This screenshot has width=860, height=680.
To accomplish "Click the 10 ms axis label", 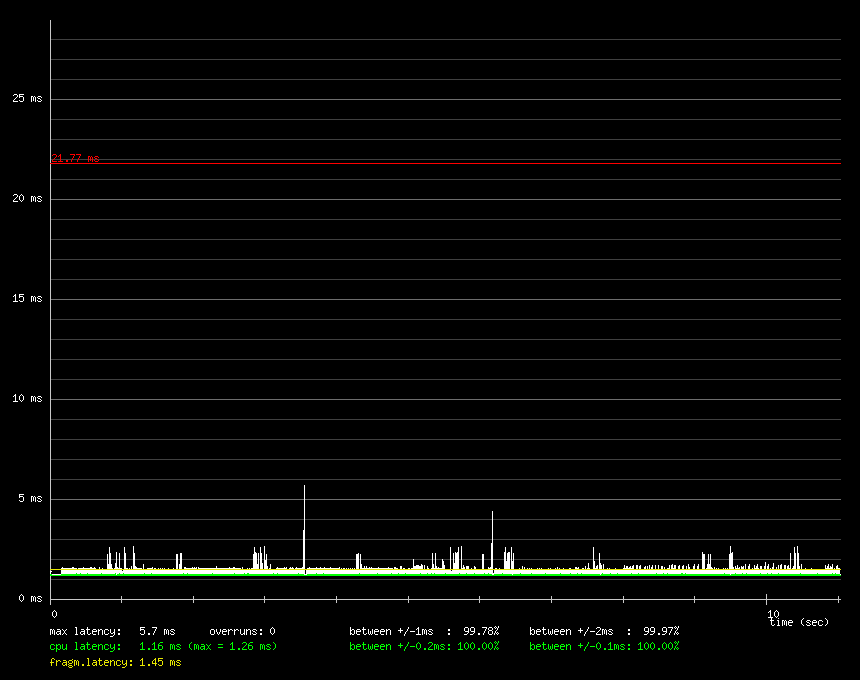I will click(27, 399).
